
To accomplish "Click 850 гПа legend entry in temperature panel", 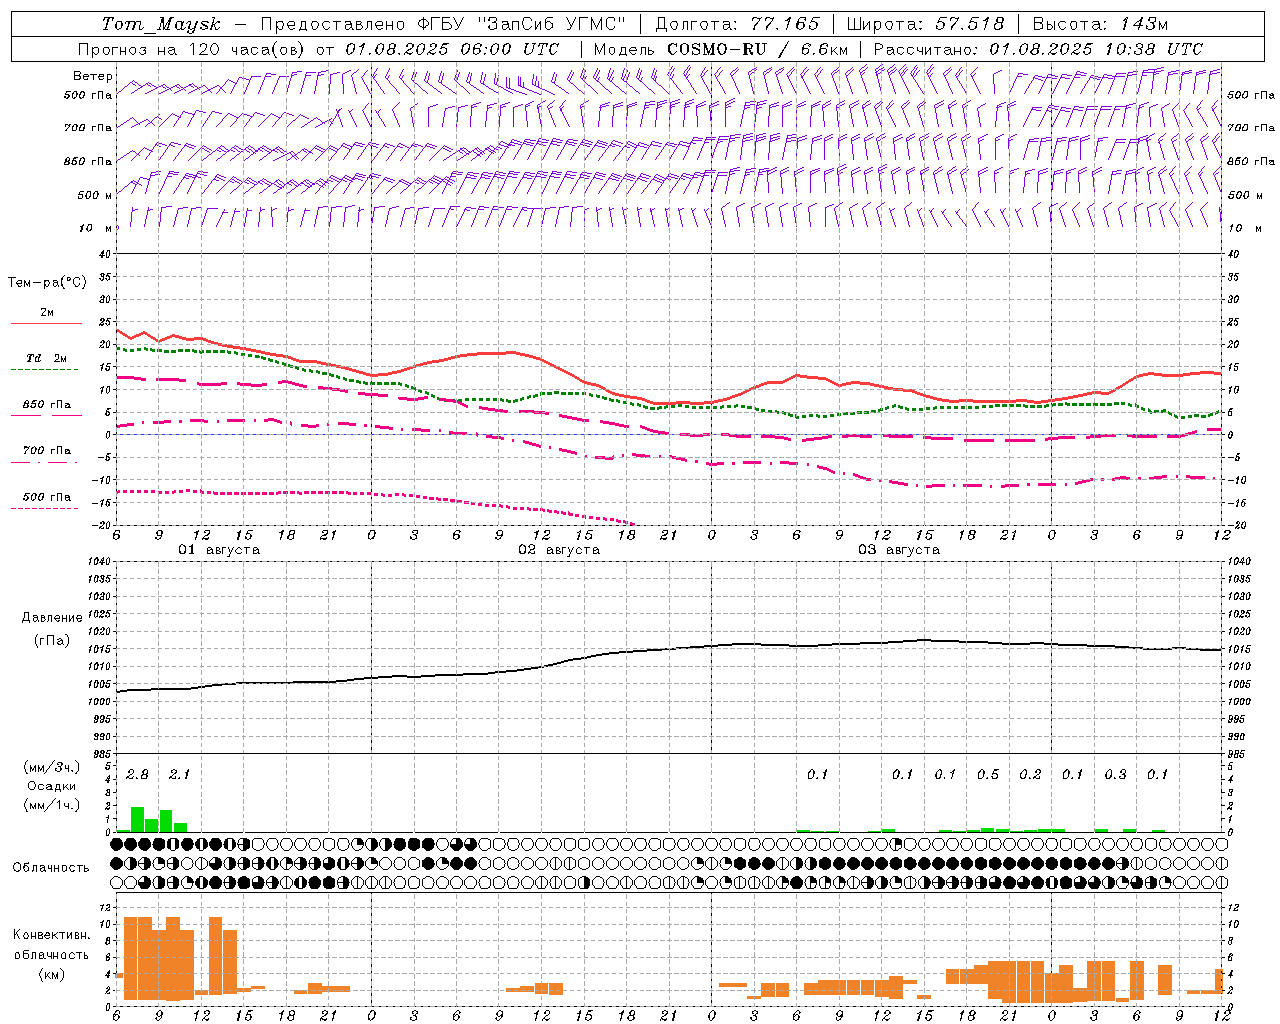I will (x=46, y=404).
